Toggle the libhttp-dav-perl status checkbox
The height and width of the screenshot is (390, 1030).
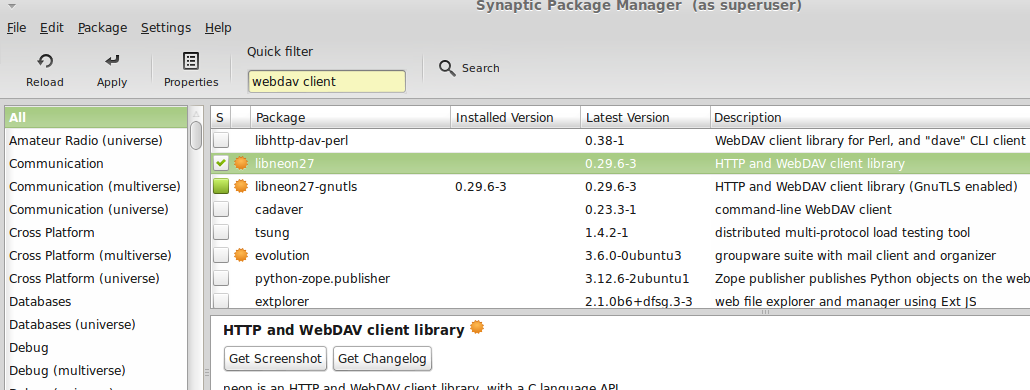(221, 140)
